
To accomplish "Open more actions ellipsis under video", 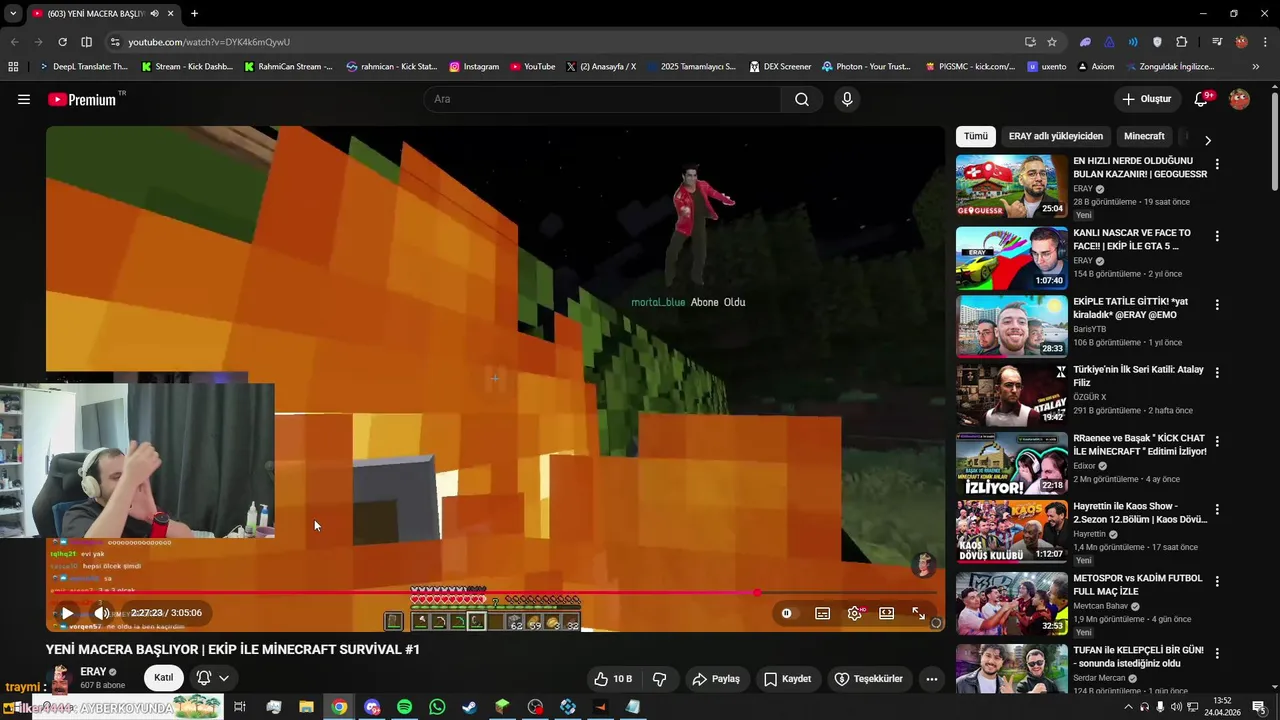I will coord(931,679).
